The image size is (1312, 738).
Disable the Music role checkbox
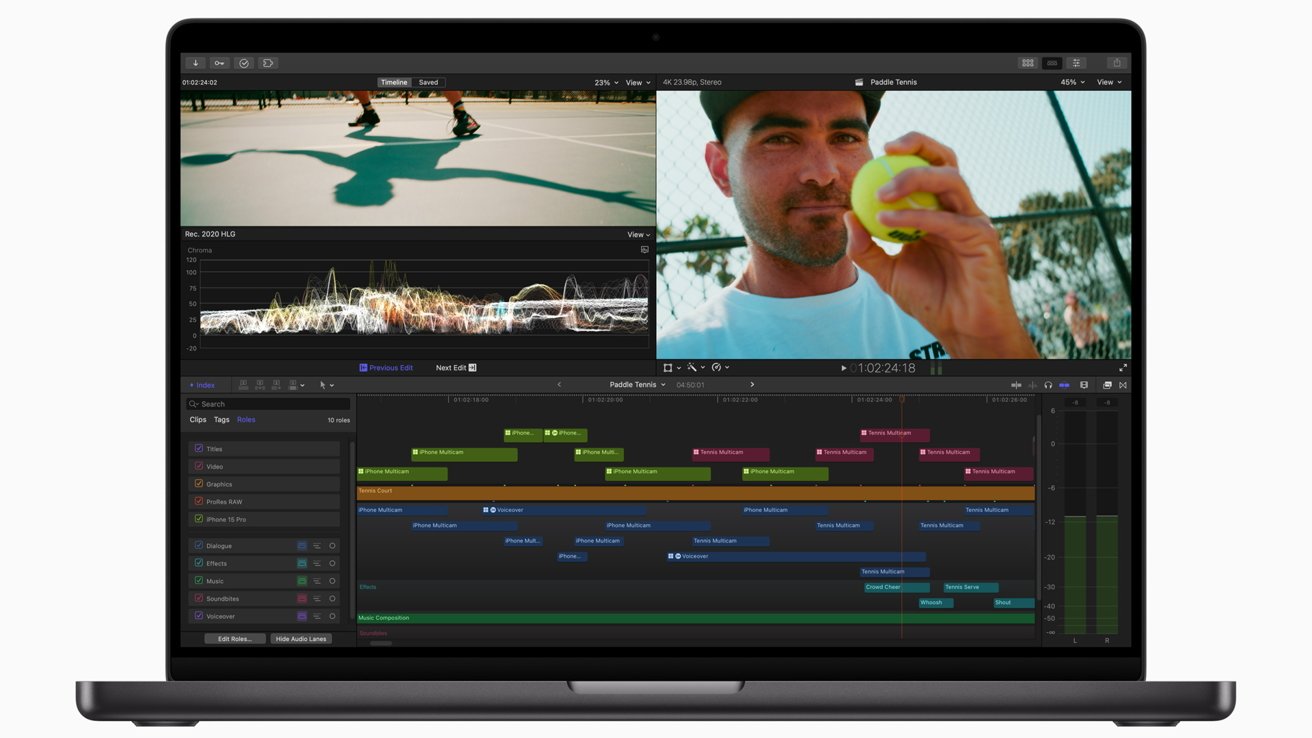click(199, 581)
